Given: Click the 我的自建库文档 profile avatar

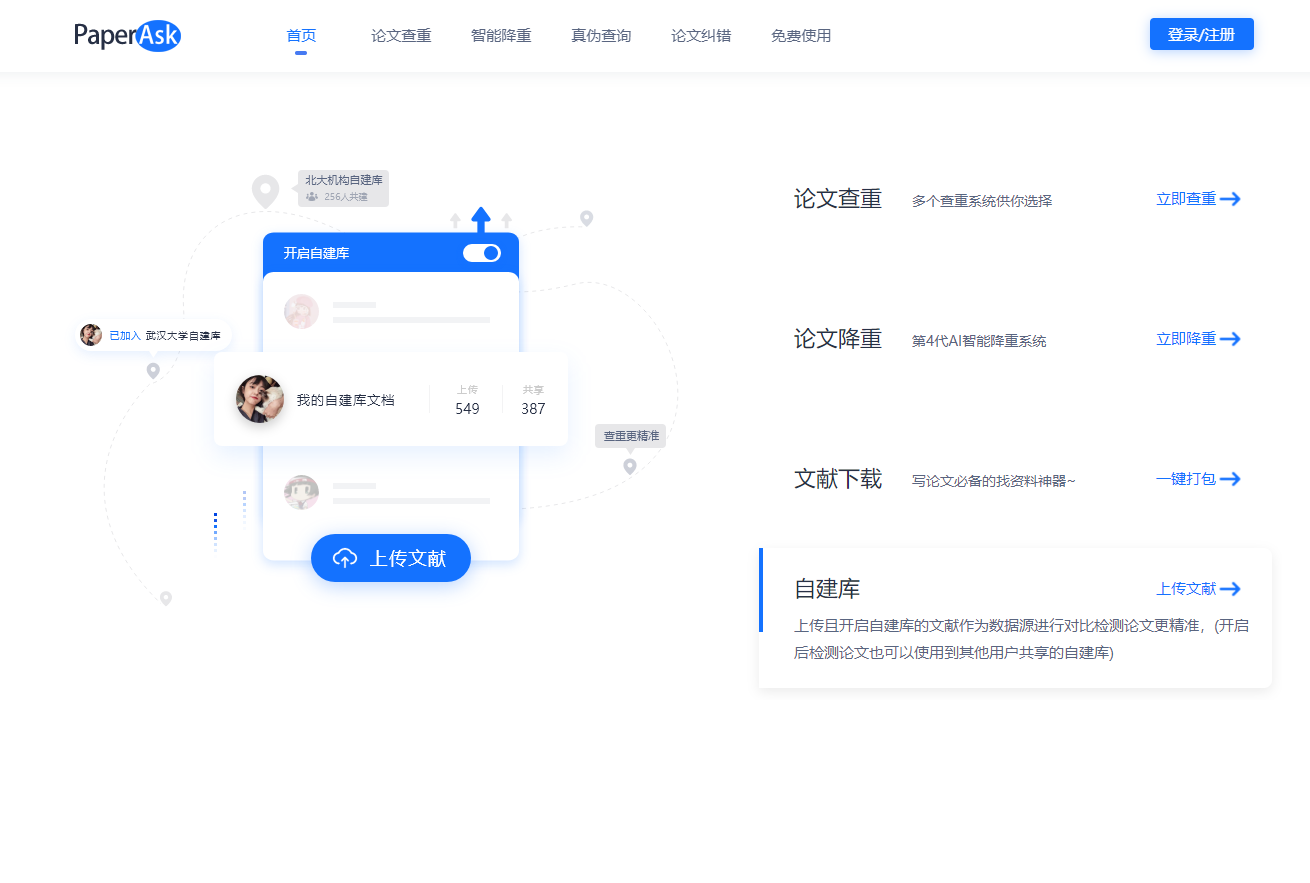Looking at the screenshot, I should point(260,399).
